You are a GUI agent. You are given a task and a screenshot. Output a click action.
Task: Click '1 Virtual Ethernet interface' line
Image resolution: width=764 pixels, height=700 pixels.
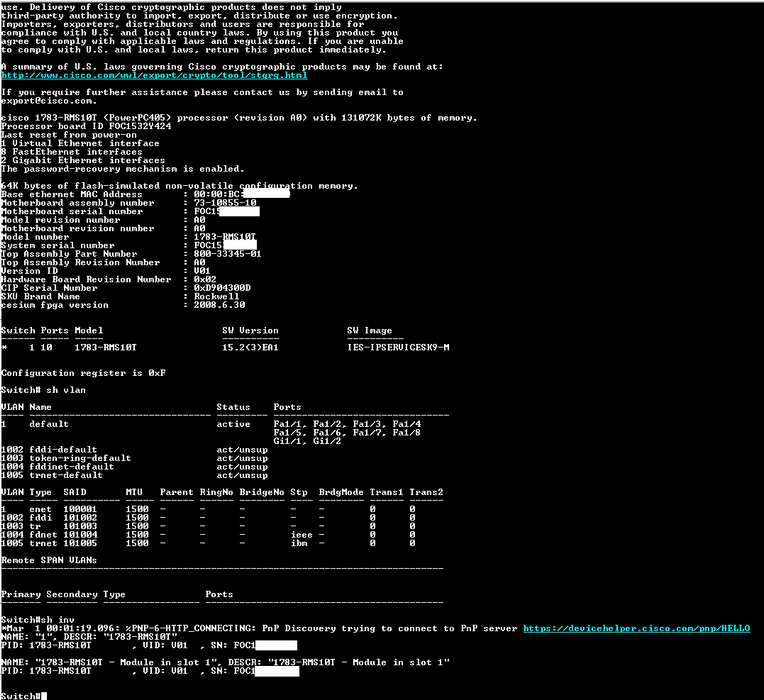coord(80,143)
